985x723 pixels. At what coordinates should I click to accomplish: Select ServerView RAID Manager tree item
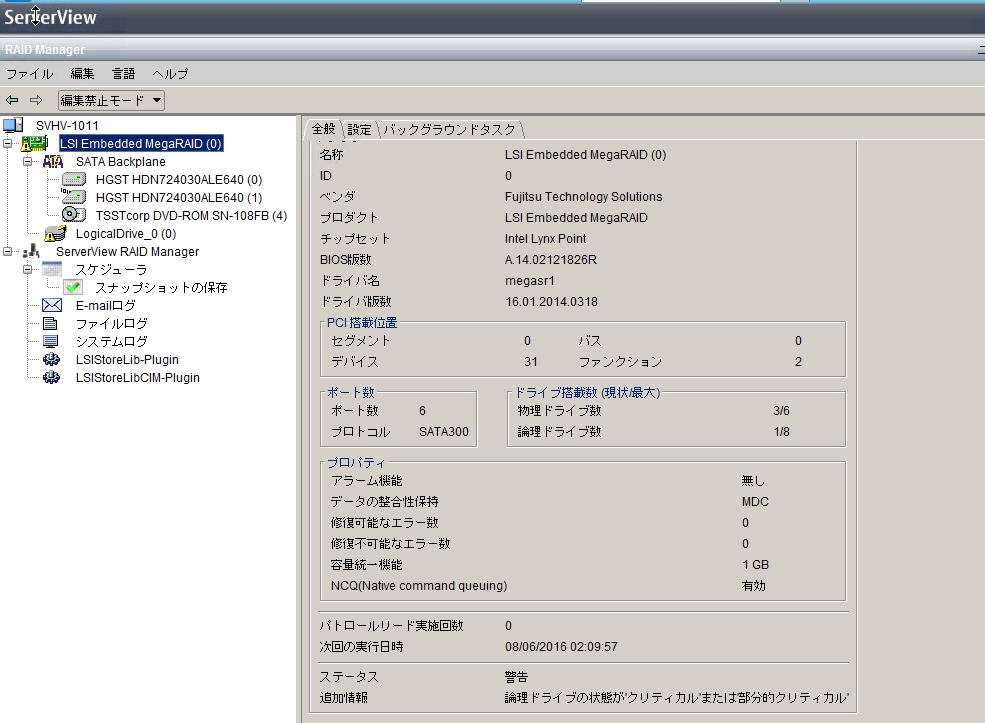pos(128,252)
